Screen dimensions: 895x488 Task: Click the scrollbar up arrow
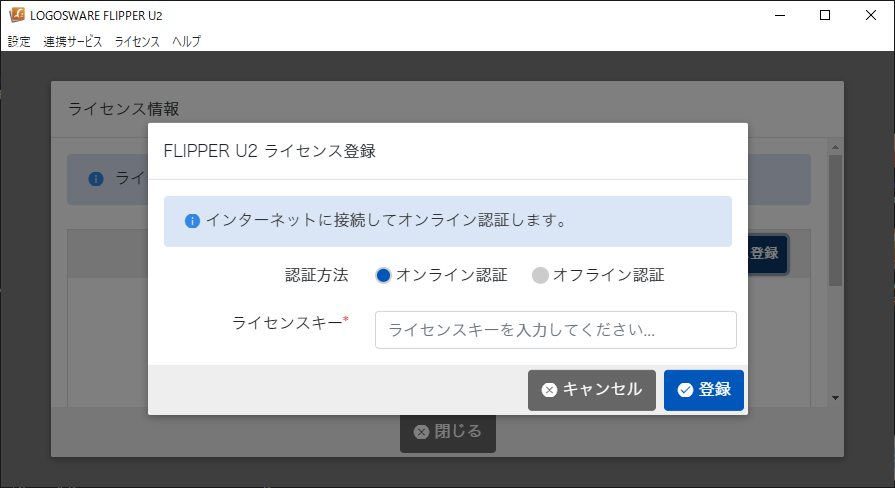coord(836,148)
